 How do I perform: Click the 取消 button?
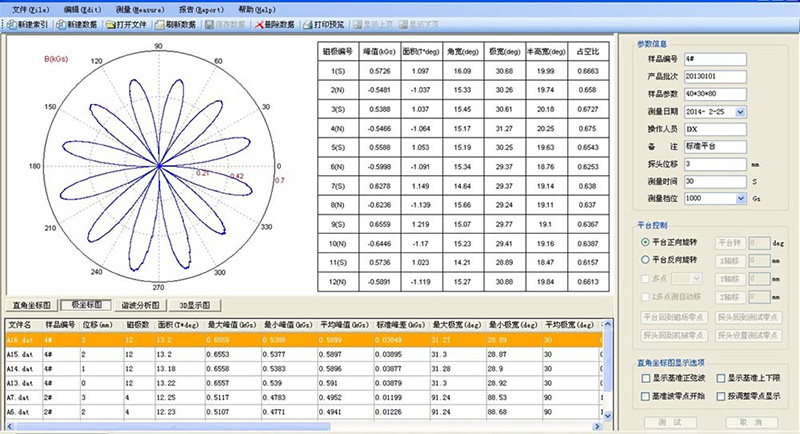click(752, 422)
